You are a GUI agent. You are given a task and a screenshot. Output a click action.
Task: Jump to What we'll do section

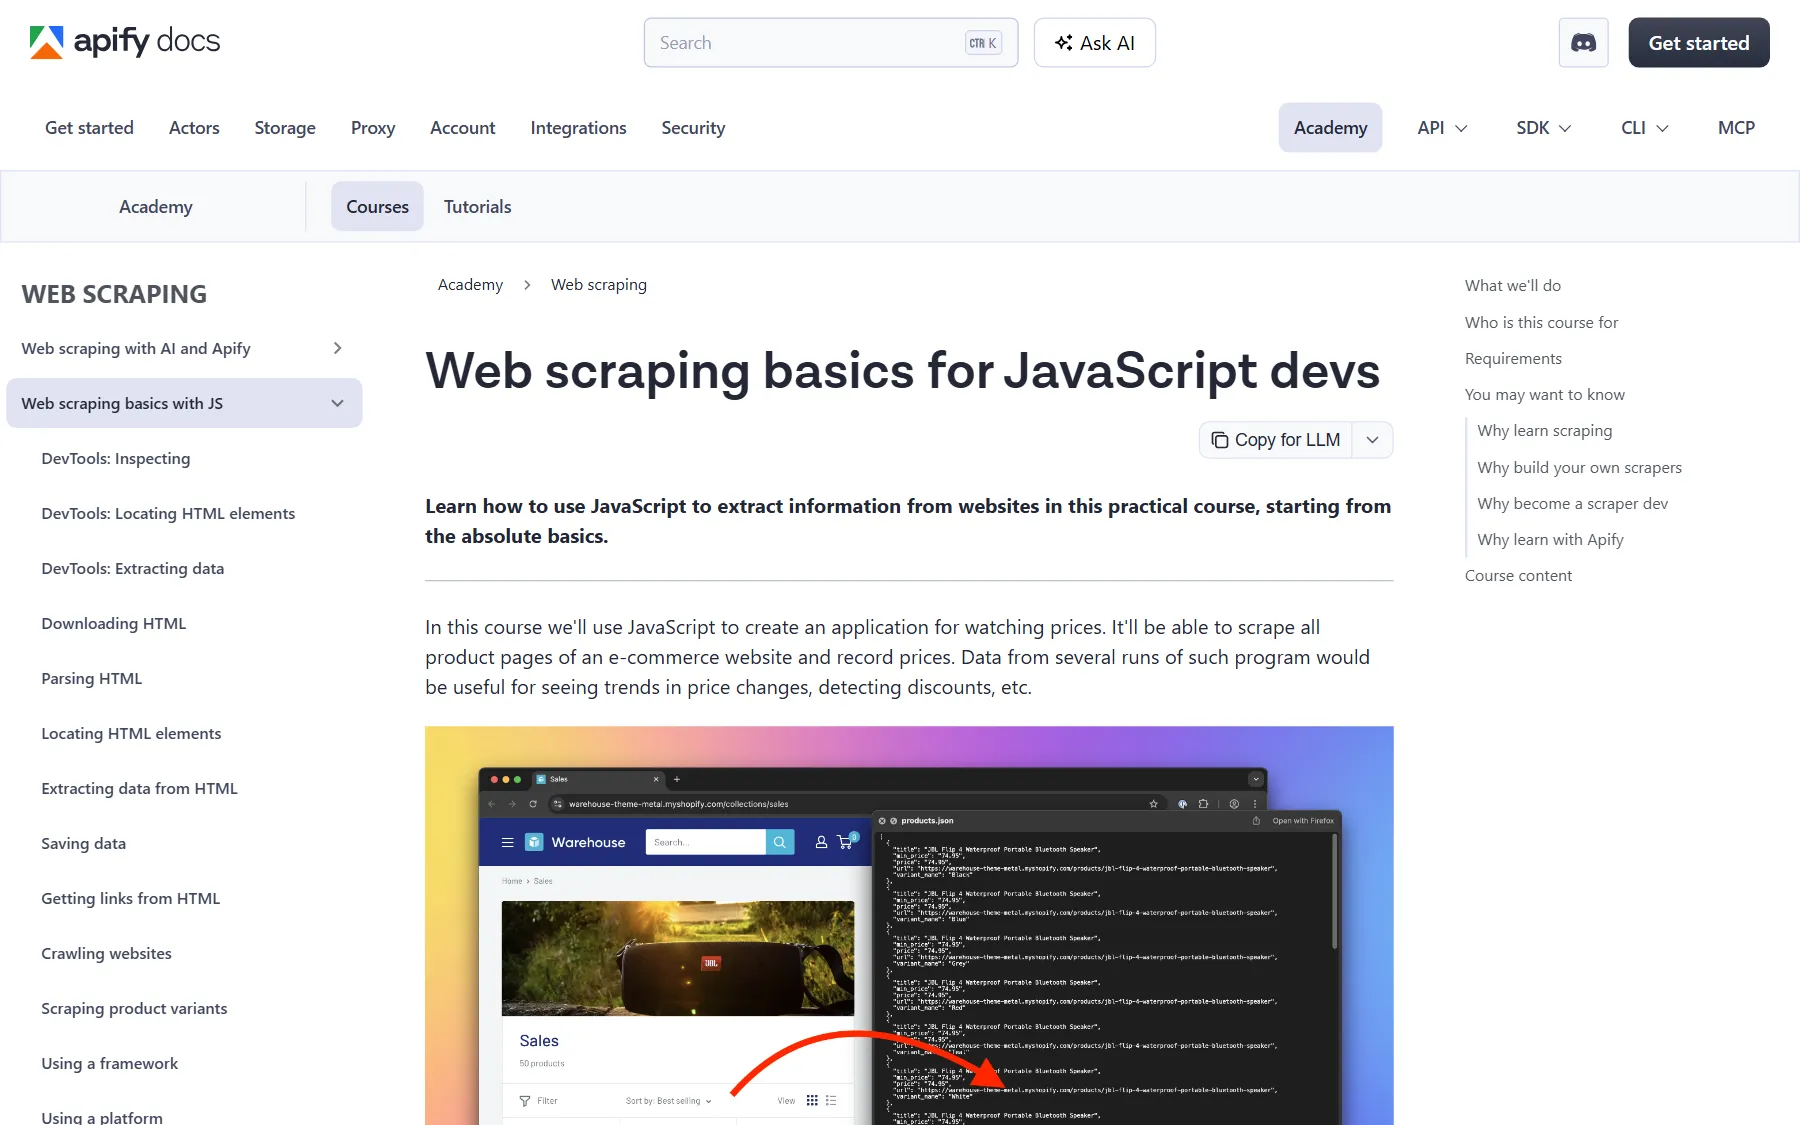1512,286
